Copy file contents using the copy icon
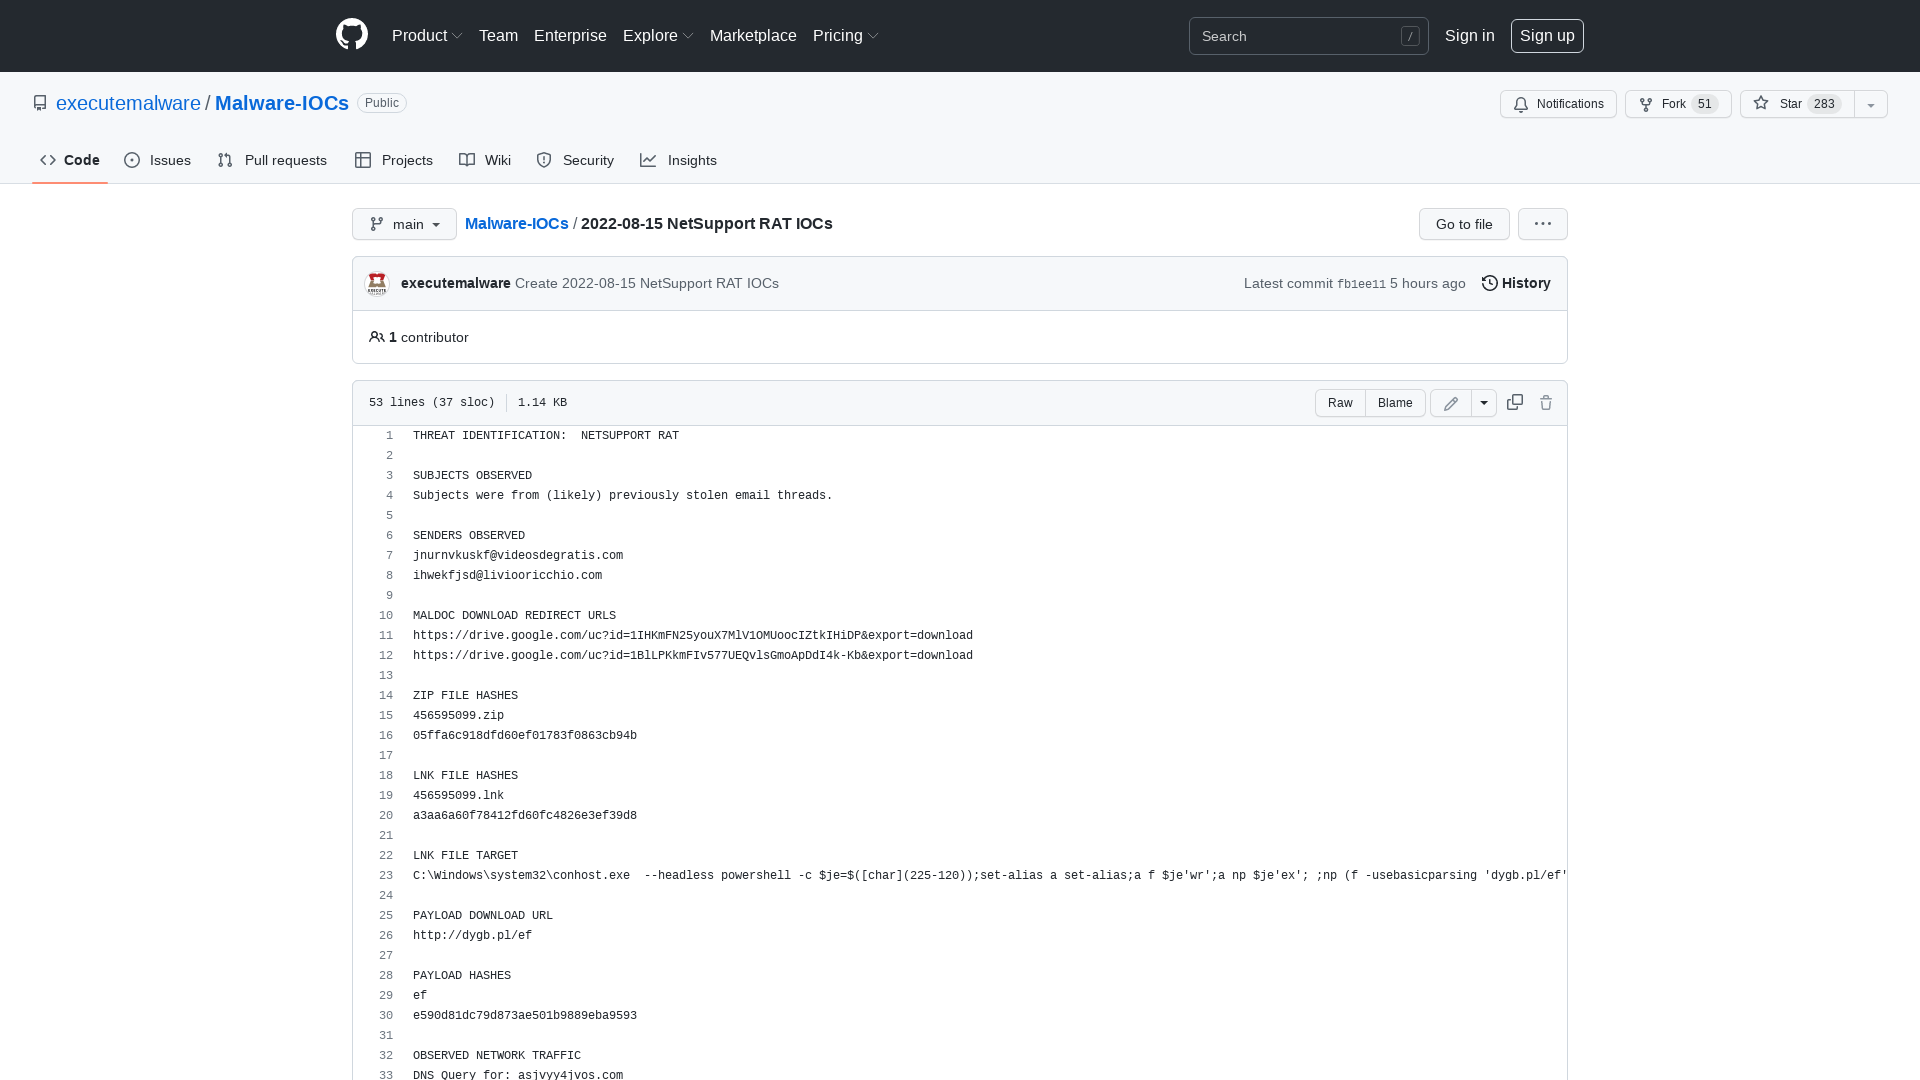 (1514, 402)
